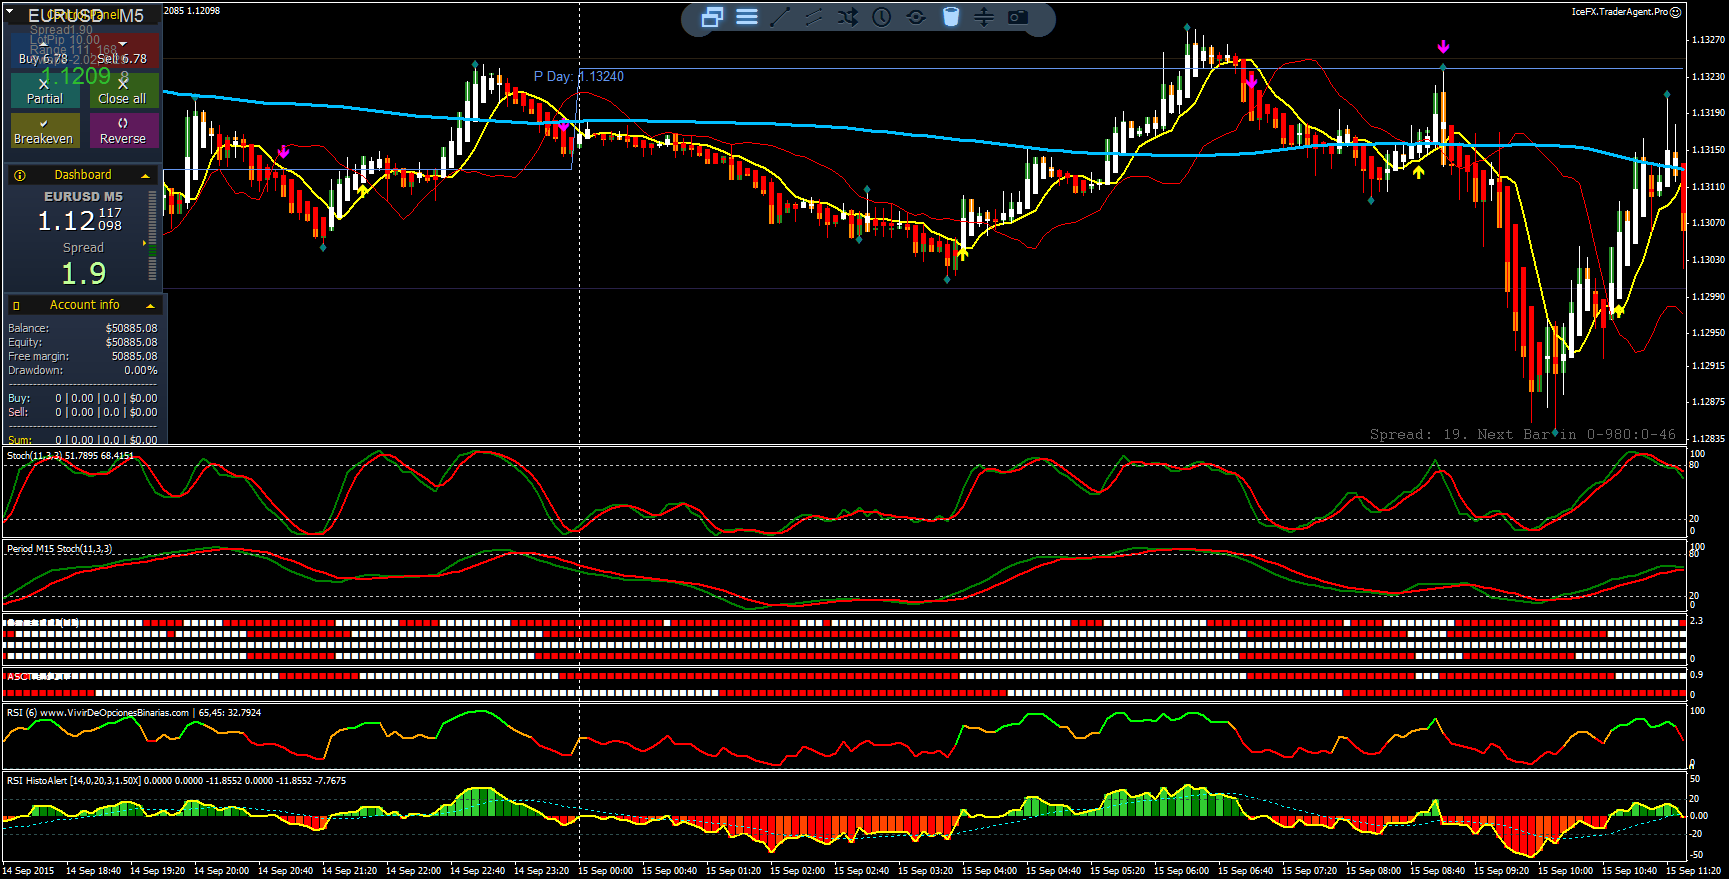The image size is (1729, 879).
Task: Click the Partial close button
Action: point(45,91)
